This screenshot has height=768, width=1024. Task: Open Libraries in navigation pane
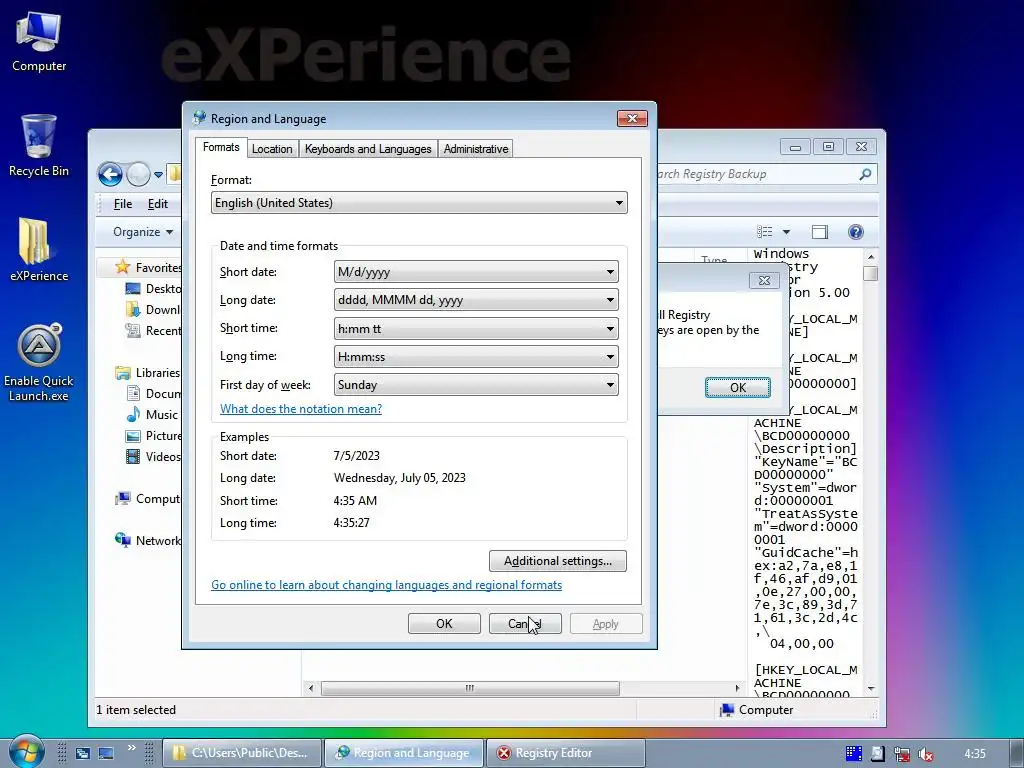point(148,373)
